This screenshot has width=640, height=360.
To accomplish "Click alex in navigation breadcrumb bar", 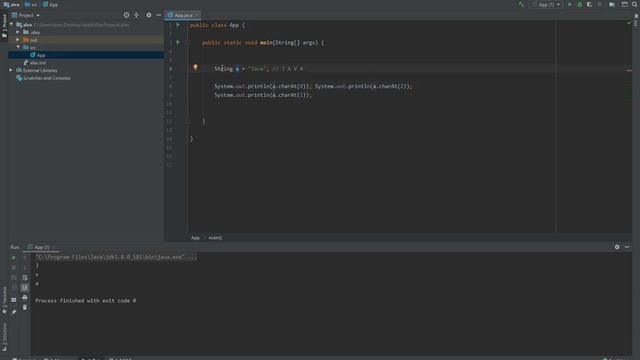I will [12, 4].
